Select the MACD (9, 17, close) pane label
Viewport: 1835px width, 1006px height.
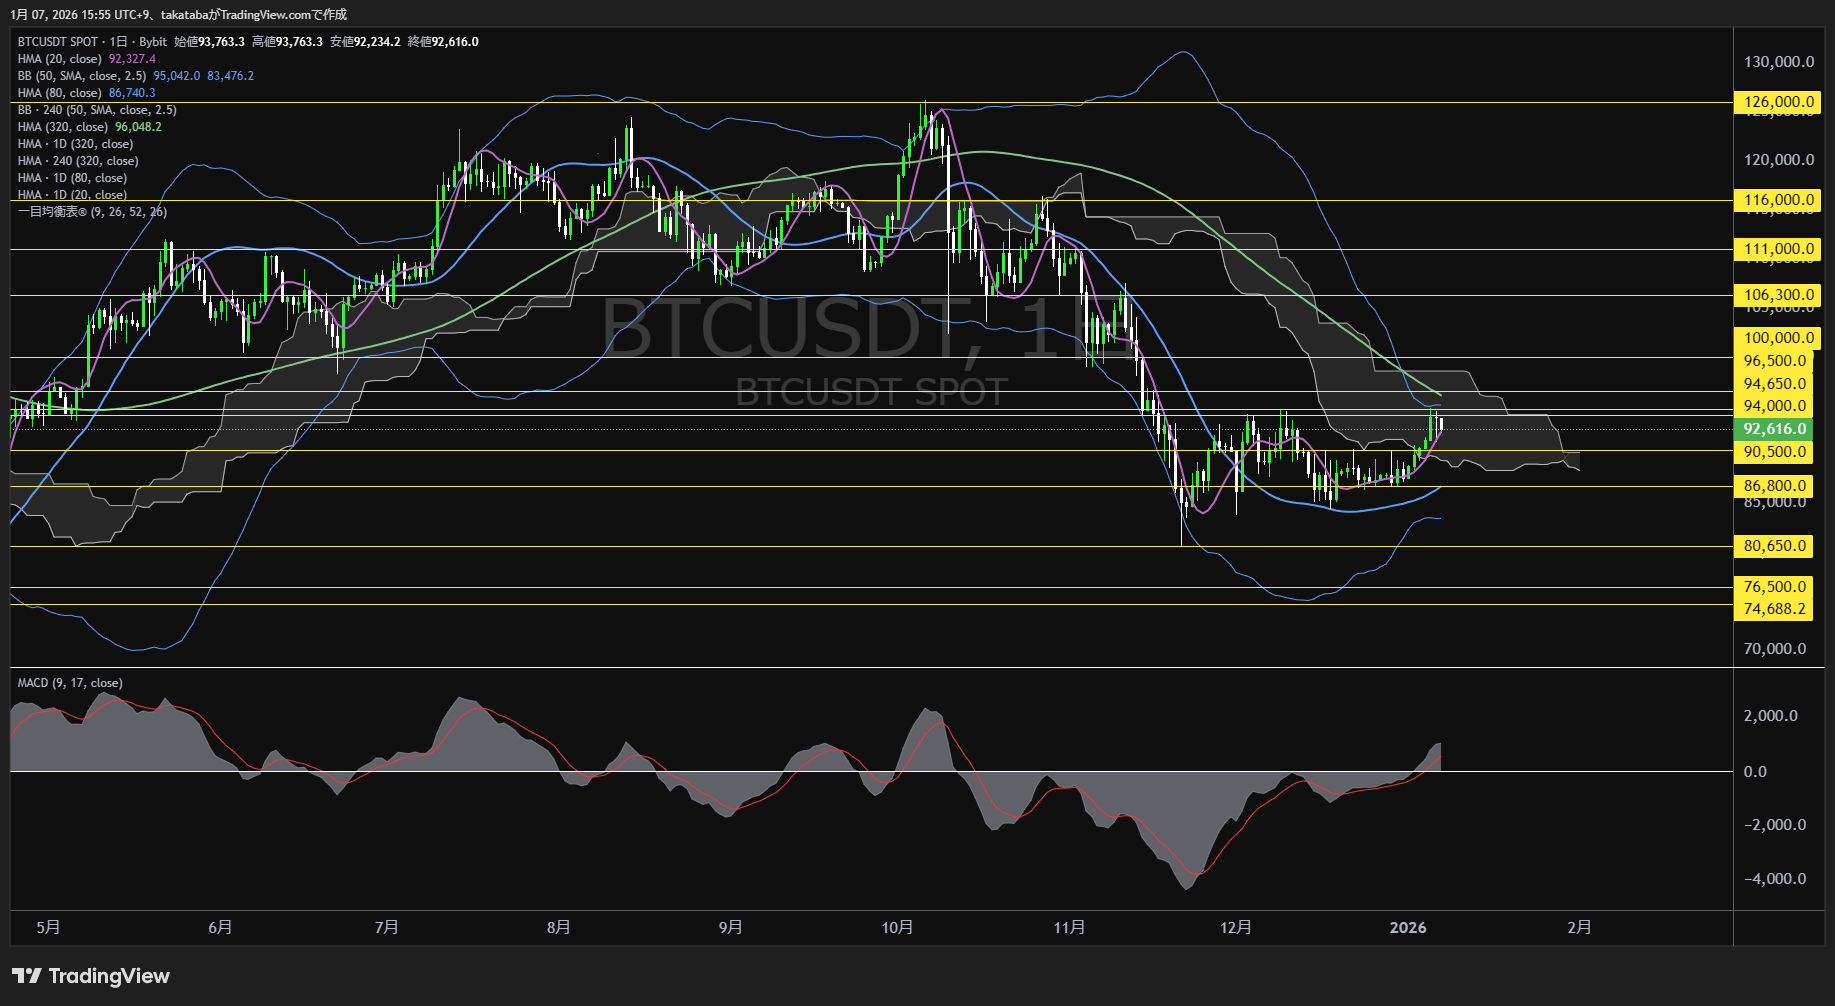pyautogui.click(x=68, y=682)
